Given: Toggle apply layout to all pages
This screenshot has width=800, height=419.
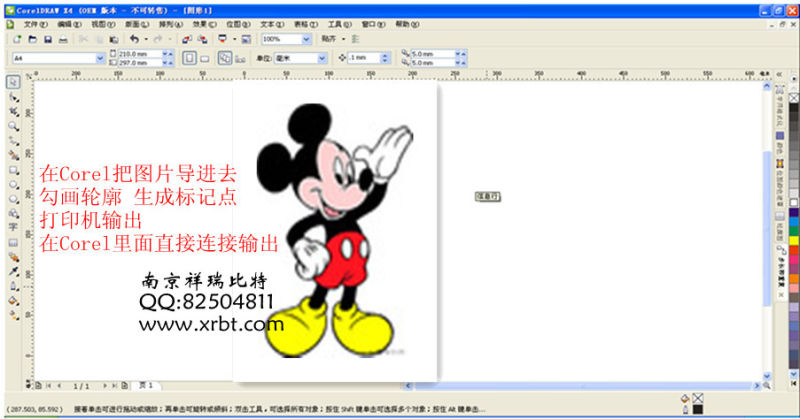Looking at the screenshot, I should tap(225, 58).
